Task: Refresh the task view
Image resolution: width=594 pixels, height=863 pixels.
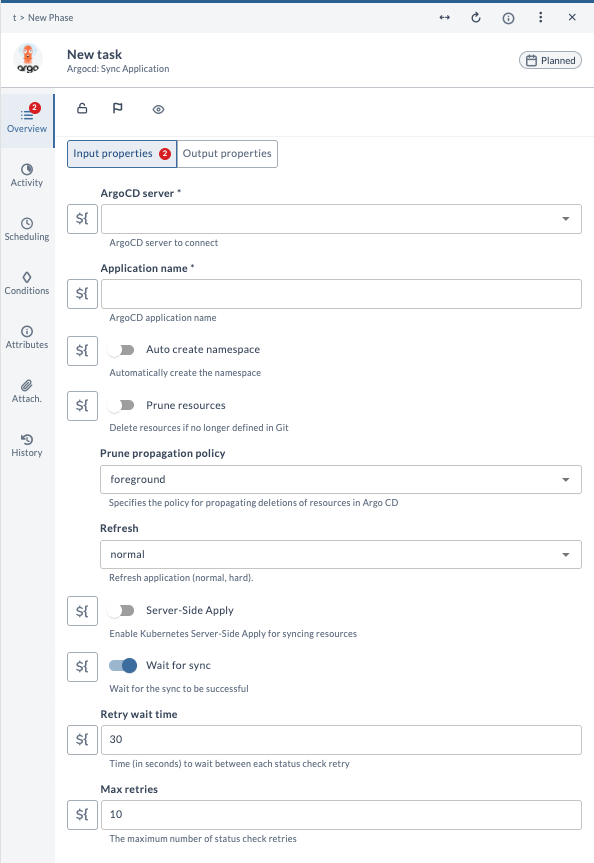Action: click(x=475, y=17)
